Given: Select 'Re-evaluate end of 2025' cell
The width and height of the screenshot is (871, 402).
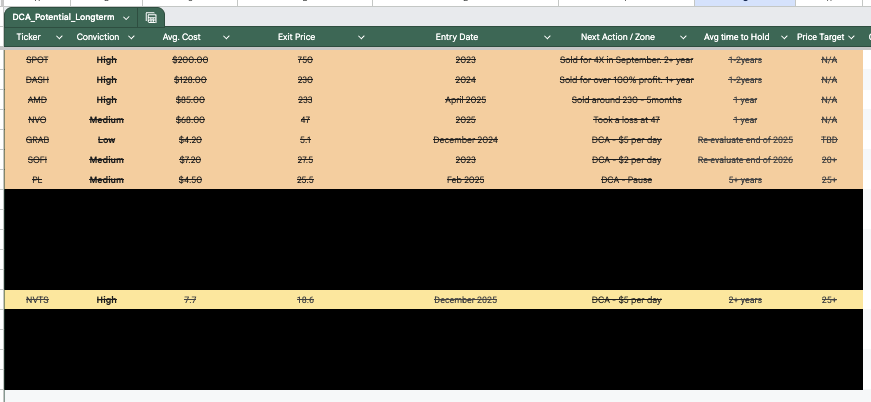Looking at the screenshot, I should point(745,140).
